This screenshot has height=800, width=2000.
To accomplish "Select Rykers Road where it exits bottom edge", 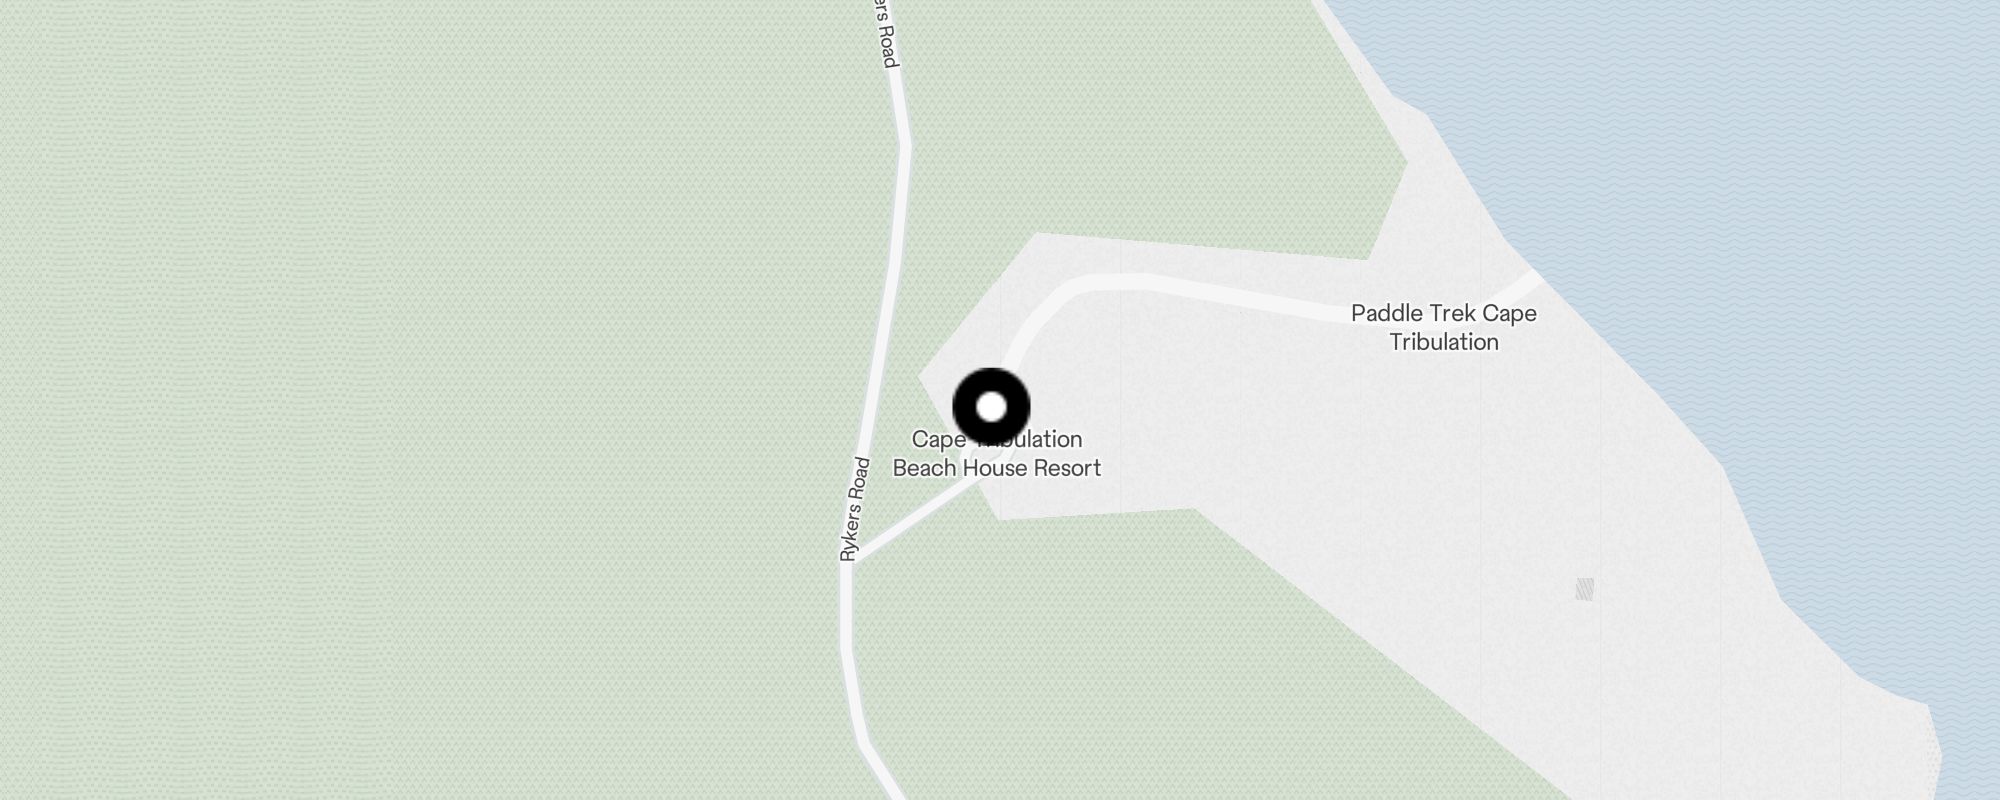I will coord(888,785).
